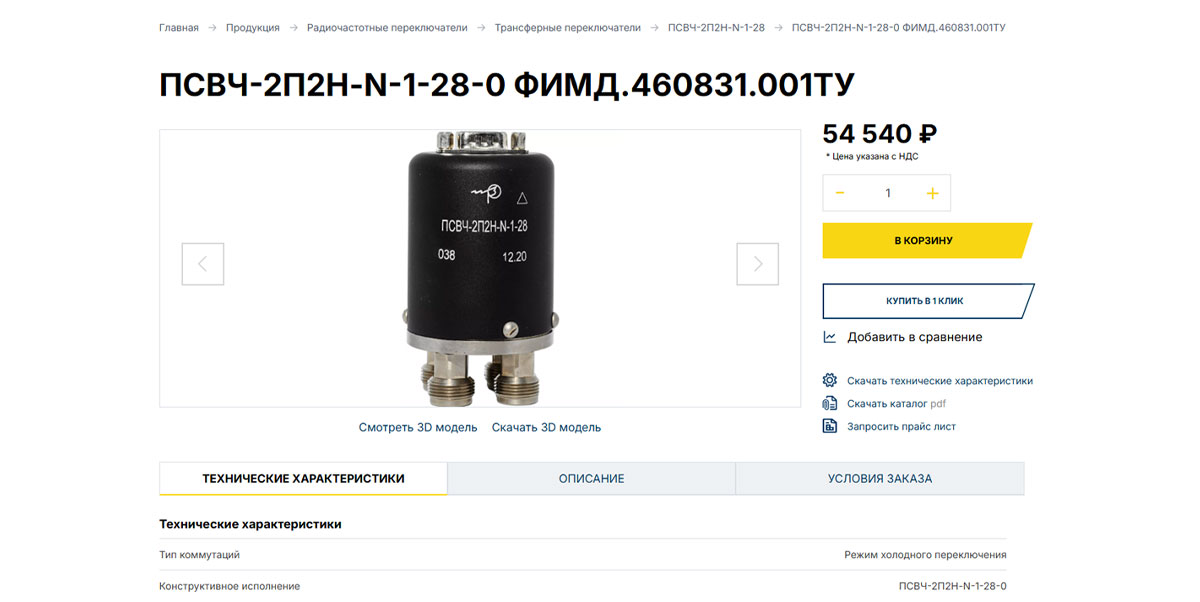Click the gear icon for technical specs
Image resolution: width=1200 pixels, height=602 pixels.
pyautogui.click(x=829, y=380)
